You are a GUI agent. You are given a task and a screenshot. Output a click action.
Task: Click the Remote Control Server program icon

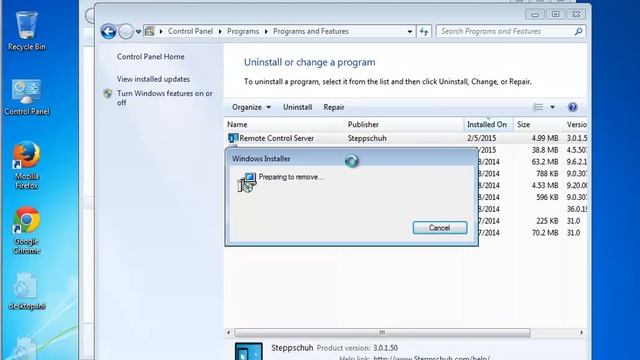(x=233, y=138)
